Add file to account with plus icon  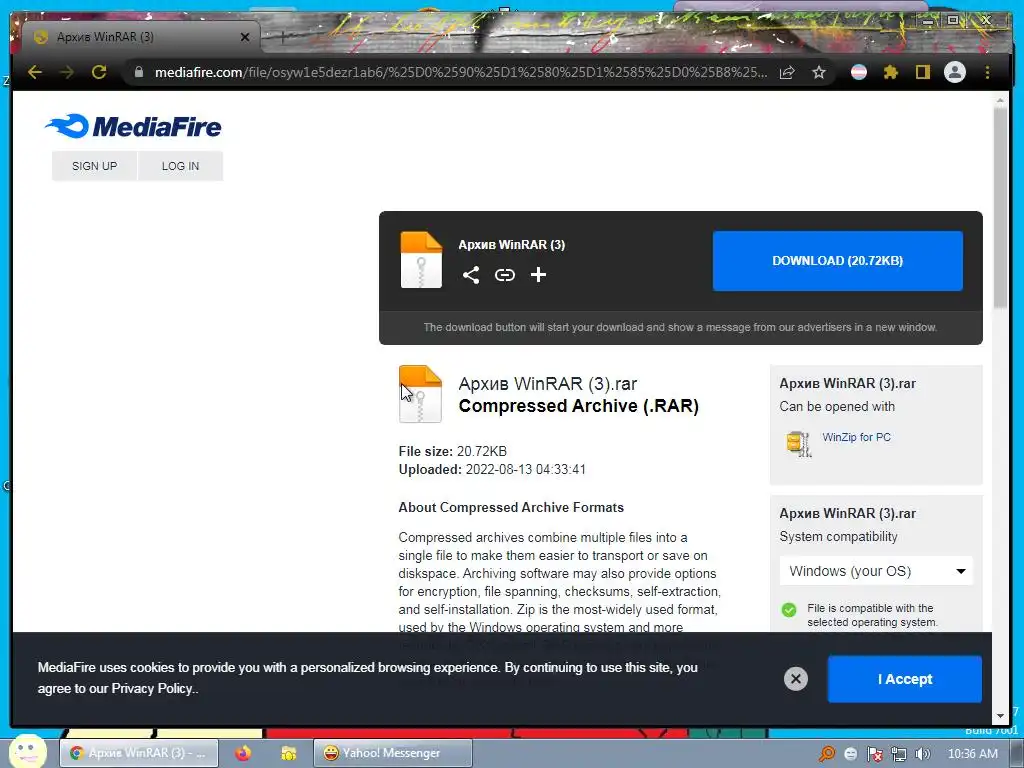coord(538,275)
